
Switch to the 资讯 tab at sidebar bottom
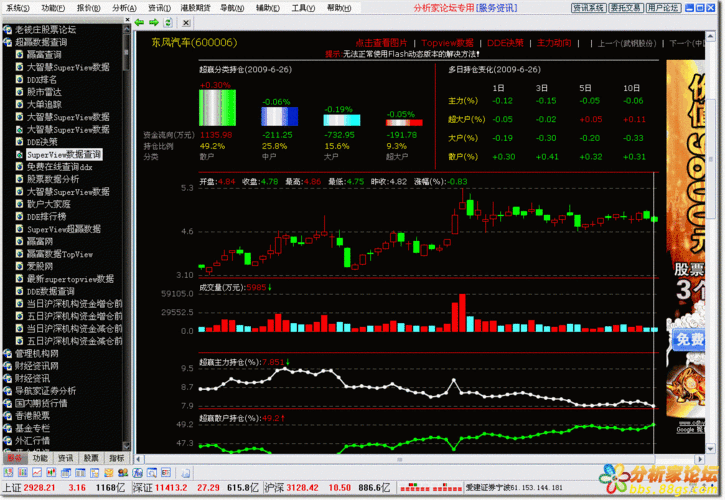click(x=65, y=458)
